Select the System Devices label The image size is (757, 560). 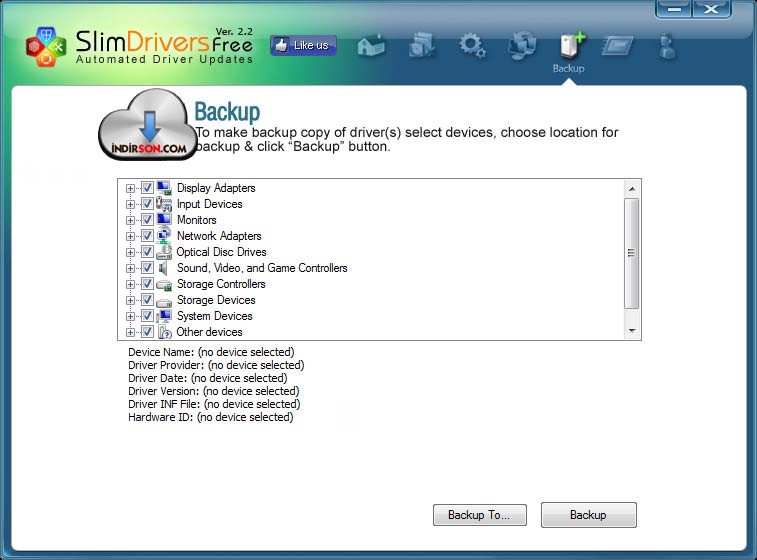point(214,316)
